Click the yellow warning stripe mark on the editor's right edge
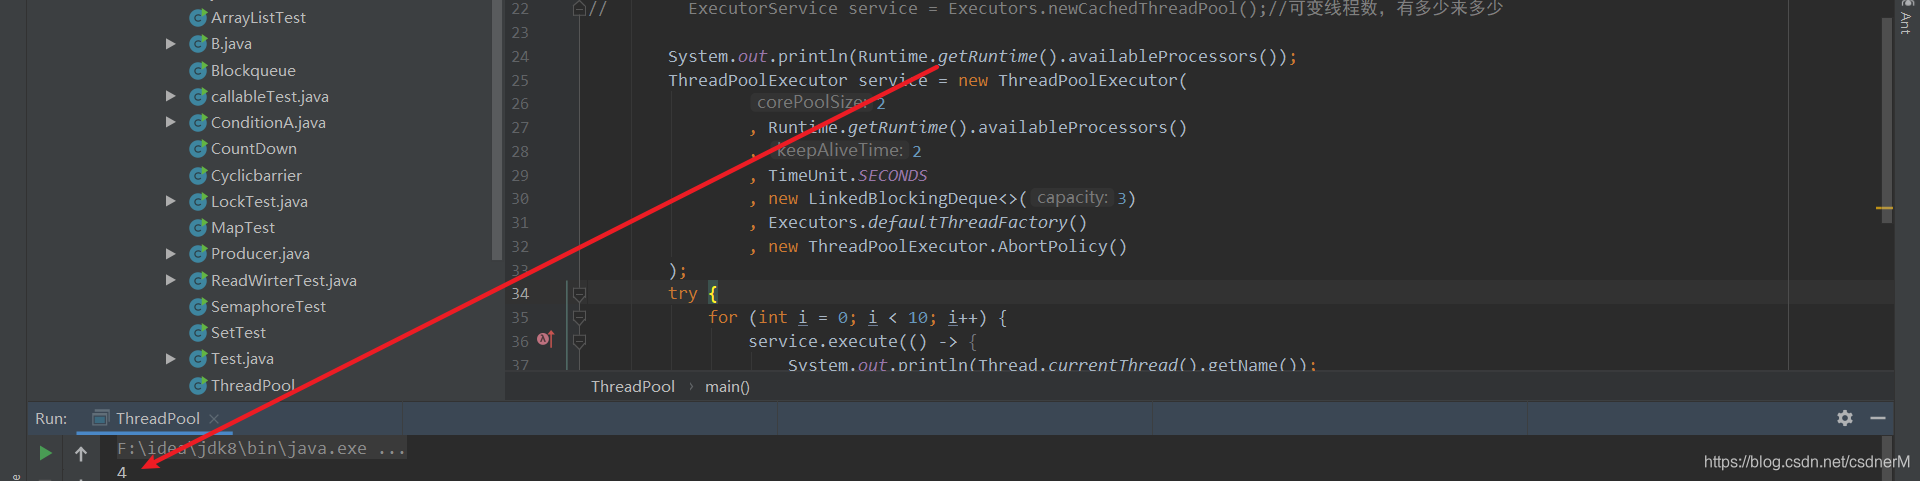The width and height of the screenshot is (1920, 481). [x=1884, y=208]
